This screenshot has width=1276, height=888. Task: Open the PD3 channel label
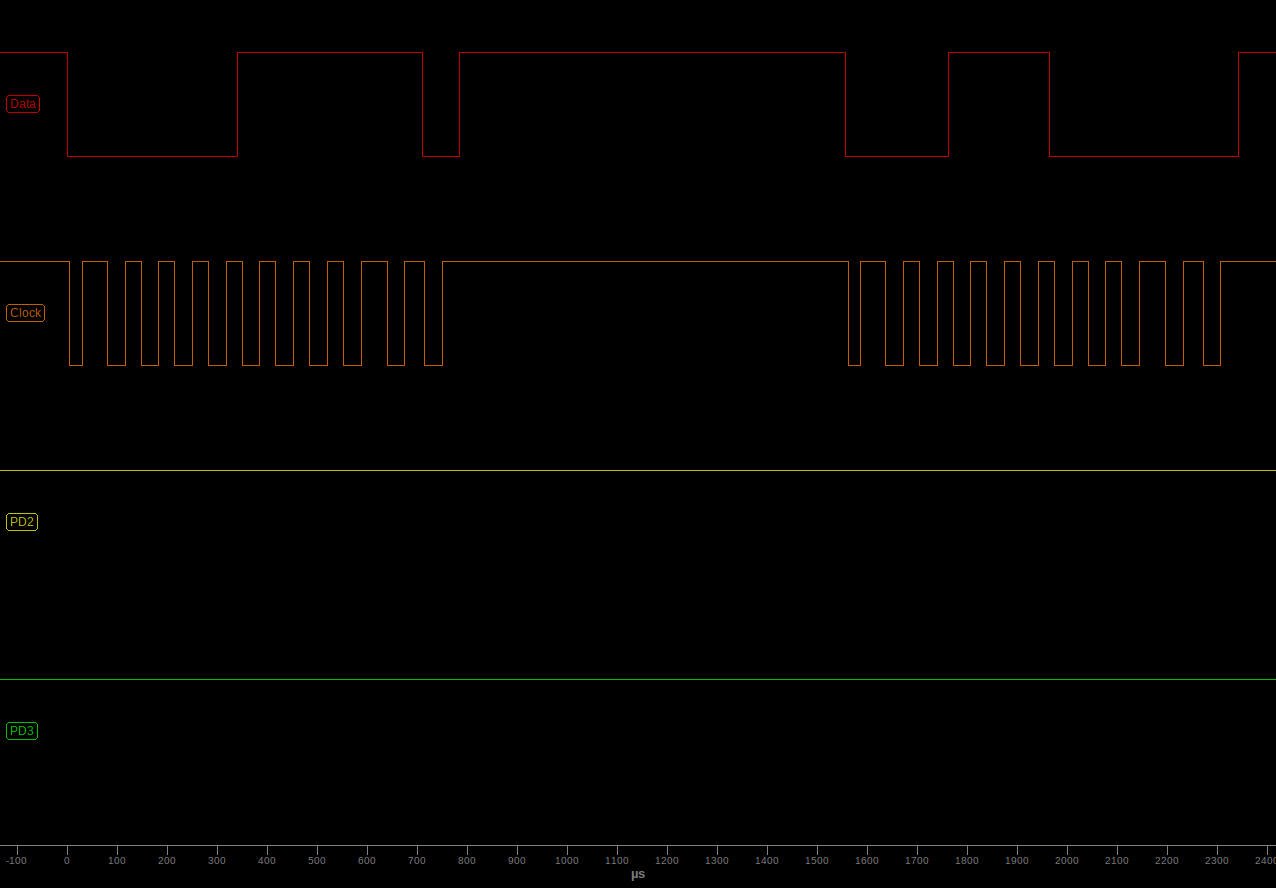22,731
